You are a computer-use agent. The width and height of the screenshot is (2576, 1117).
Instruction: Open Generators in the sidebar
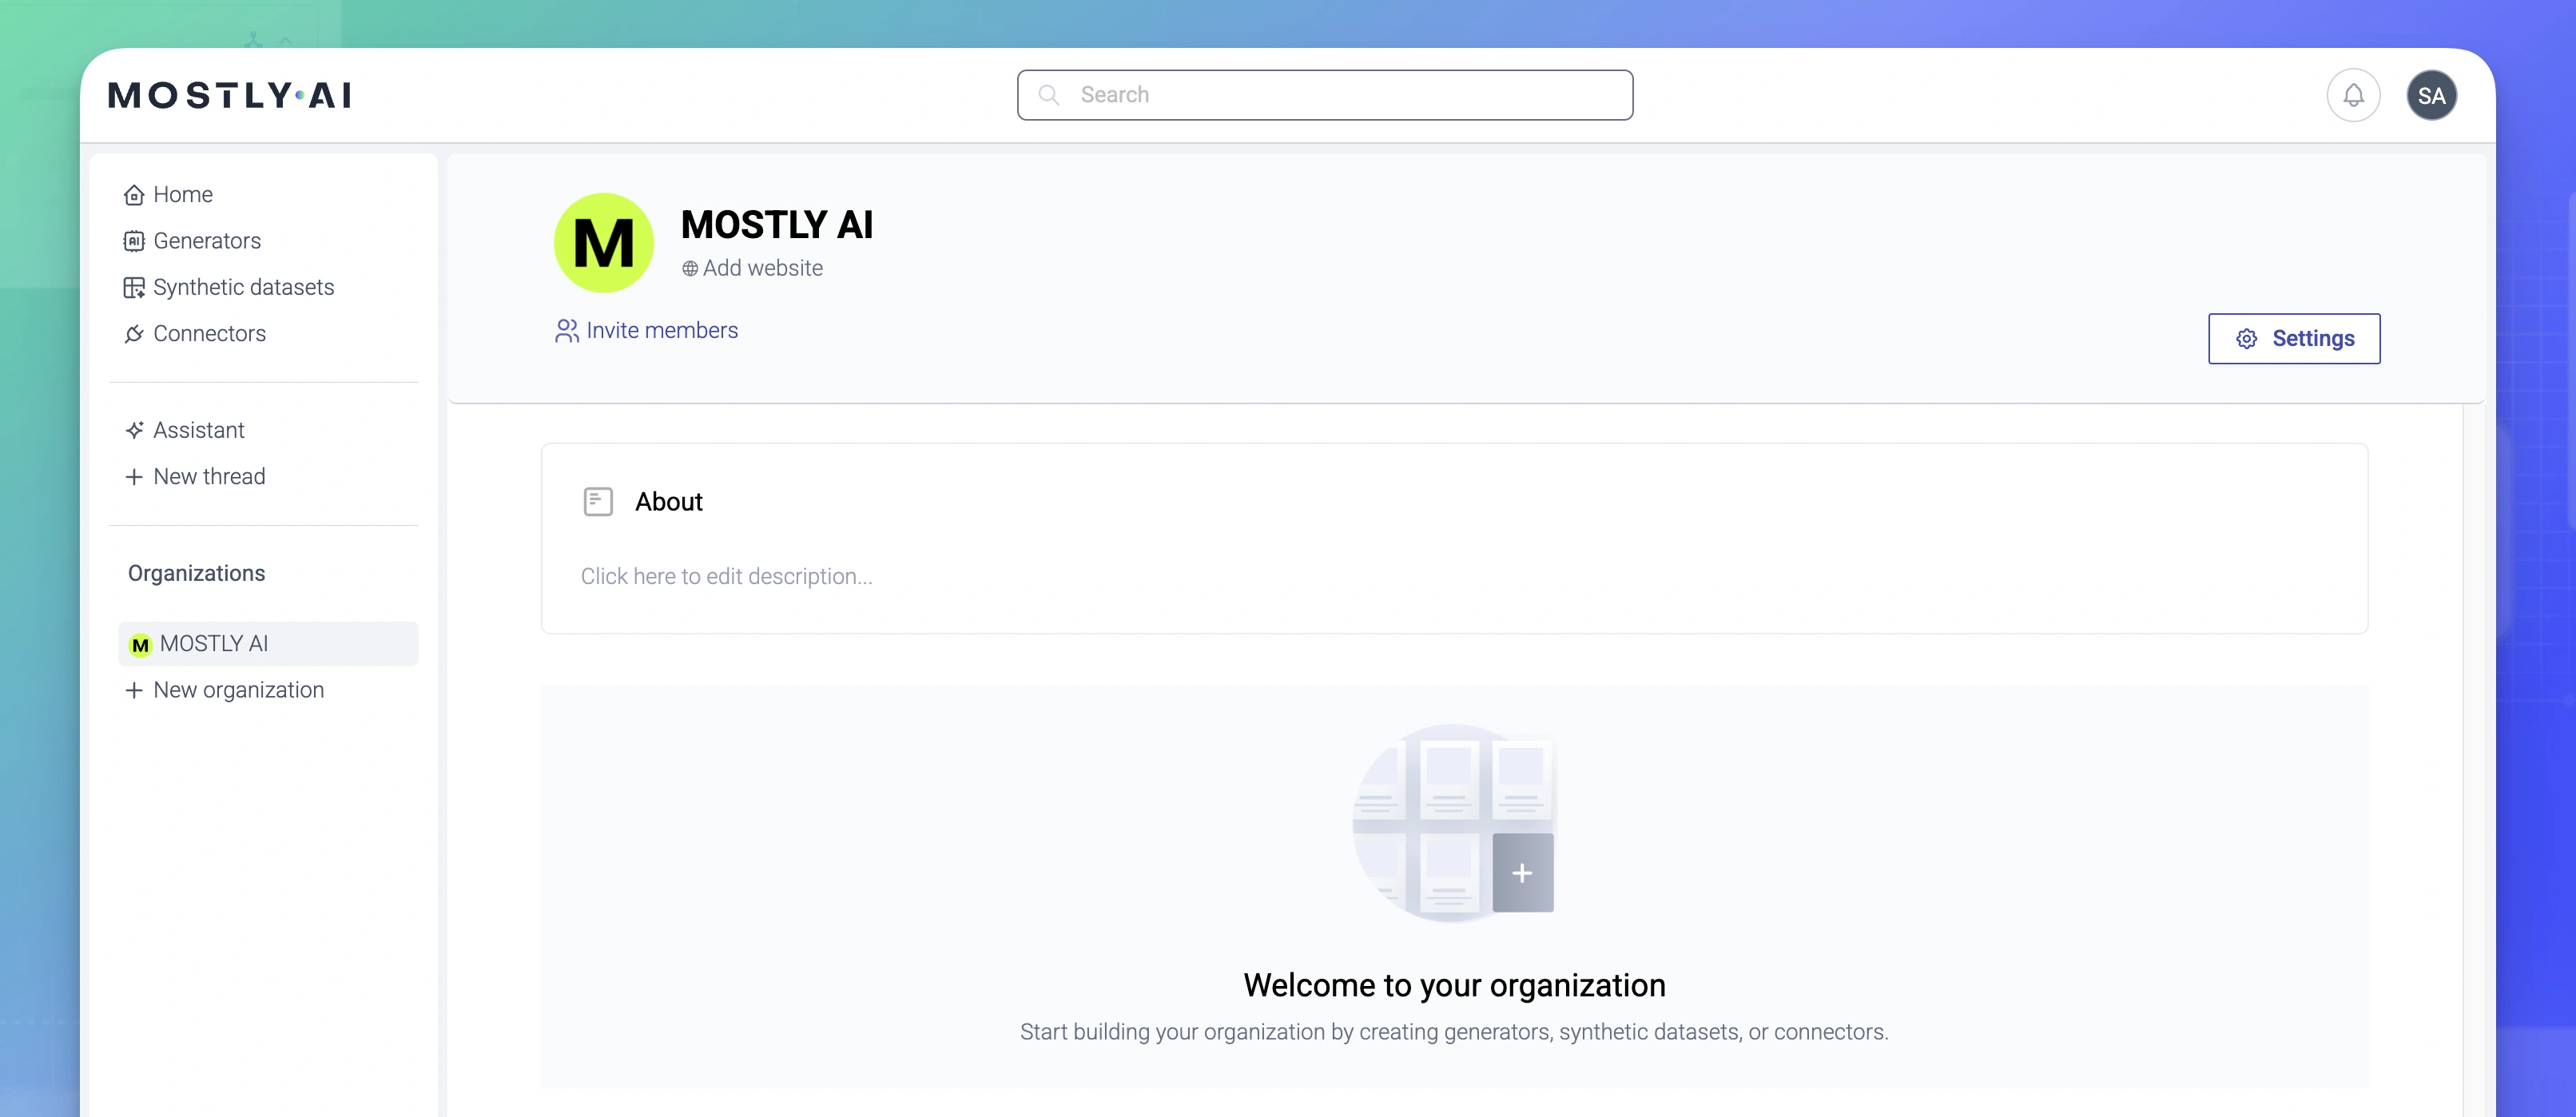(x=192, y=240)
